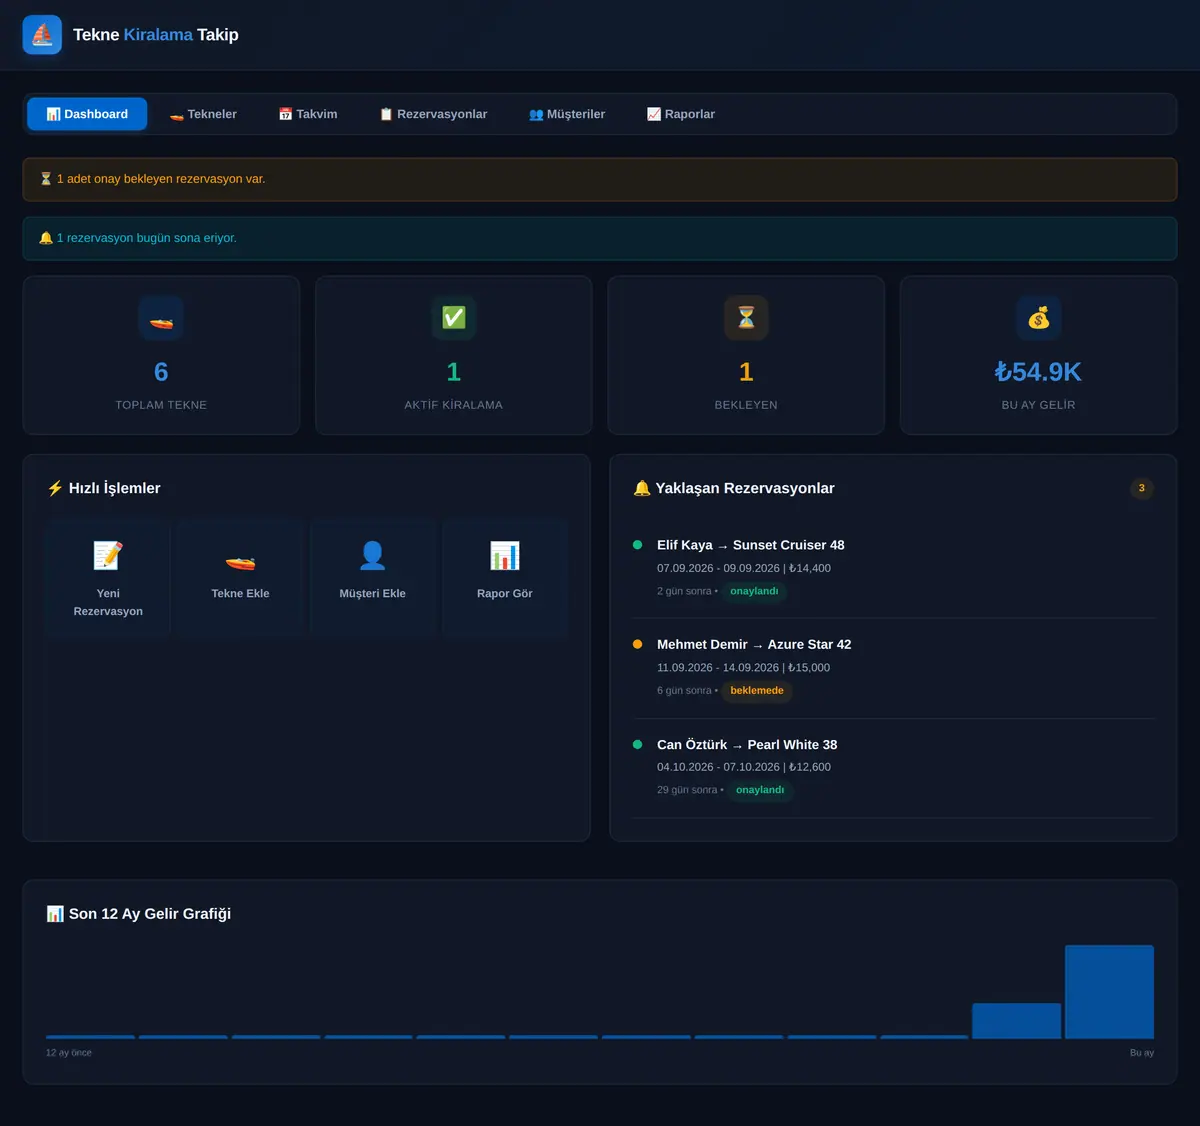Screen dimensions: 1200x1126
Task: Click the hourglass icon on Bekleyen card
Action: click(x=746, y=318)
